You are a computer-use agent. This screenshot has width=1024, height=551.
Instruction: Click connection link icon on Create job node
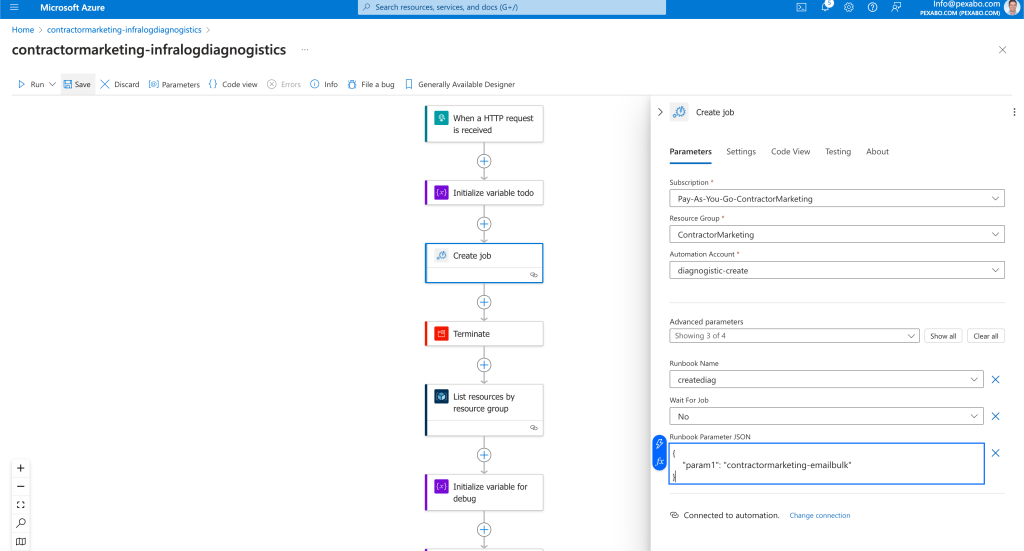(534, 275)
